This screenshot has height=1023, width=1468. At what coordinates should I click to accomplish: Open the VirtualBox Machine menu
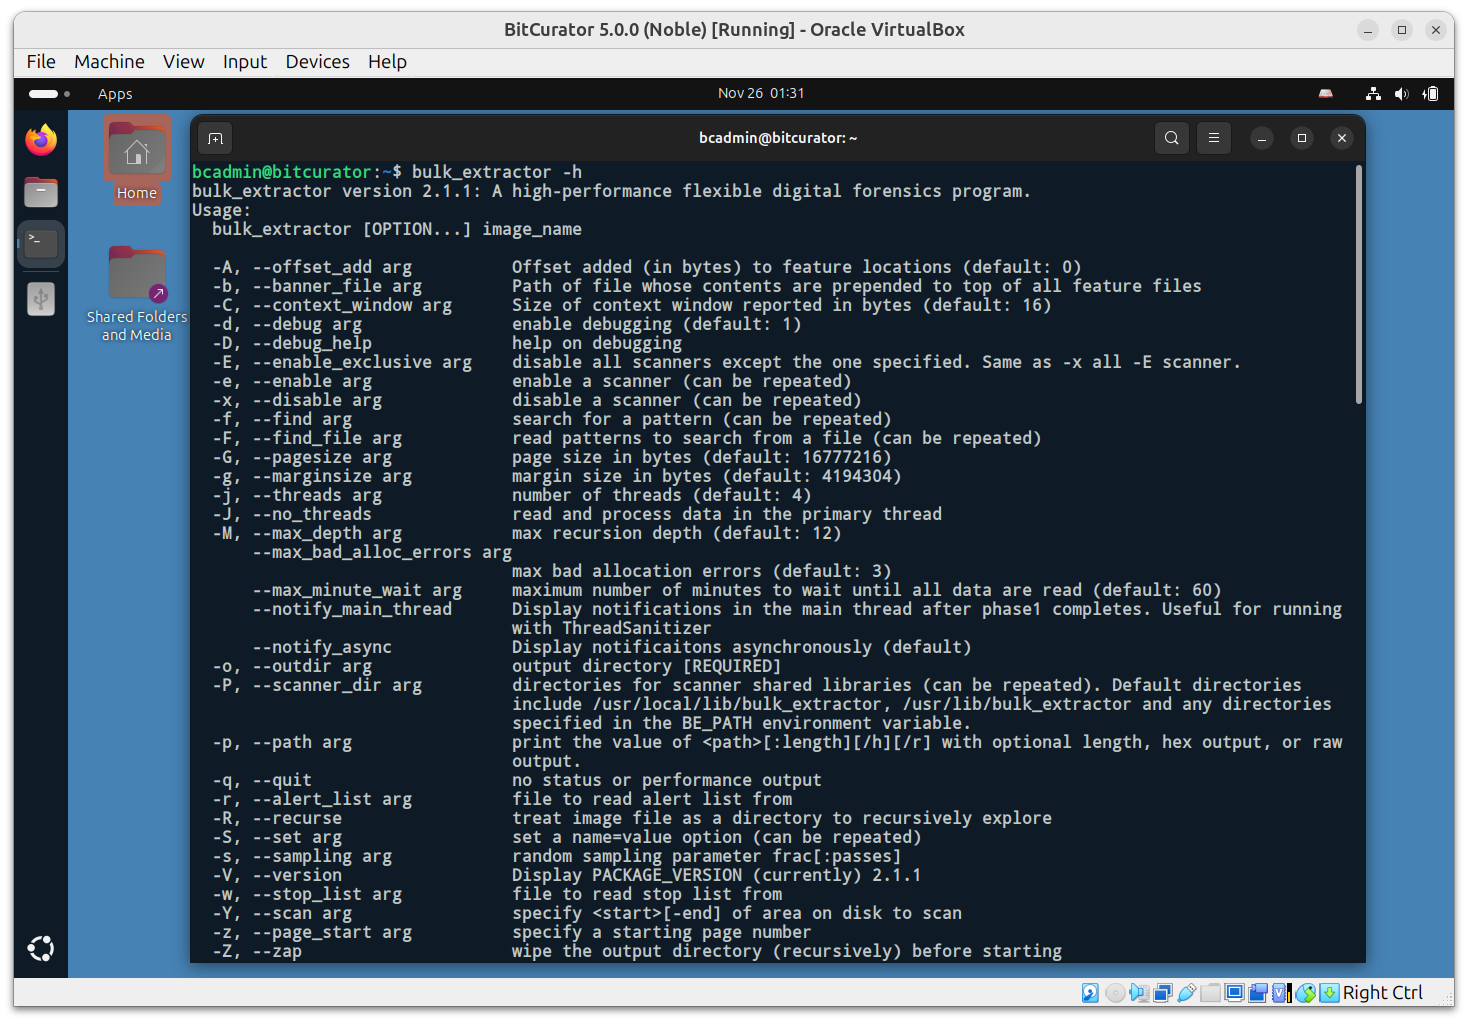click(x=109, y=62)
